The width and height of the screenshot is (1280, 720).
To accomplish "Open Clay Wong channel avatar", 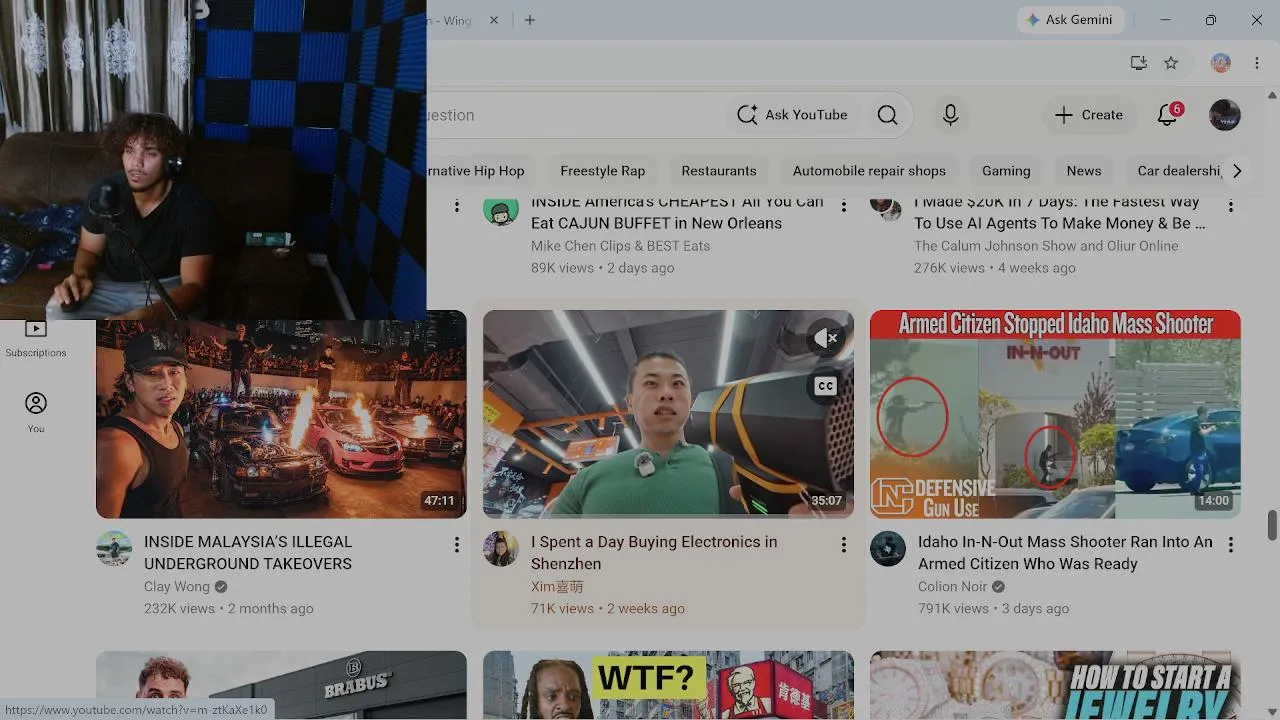I will click(x=114, y=549).
